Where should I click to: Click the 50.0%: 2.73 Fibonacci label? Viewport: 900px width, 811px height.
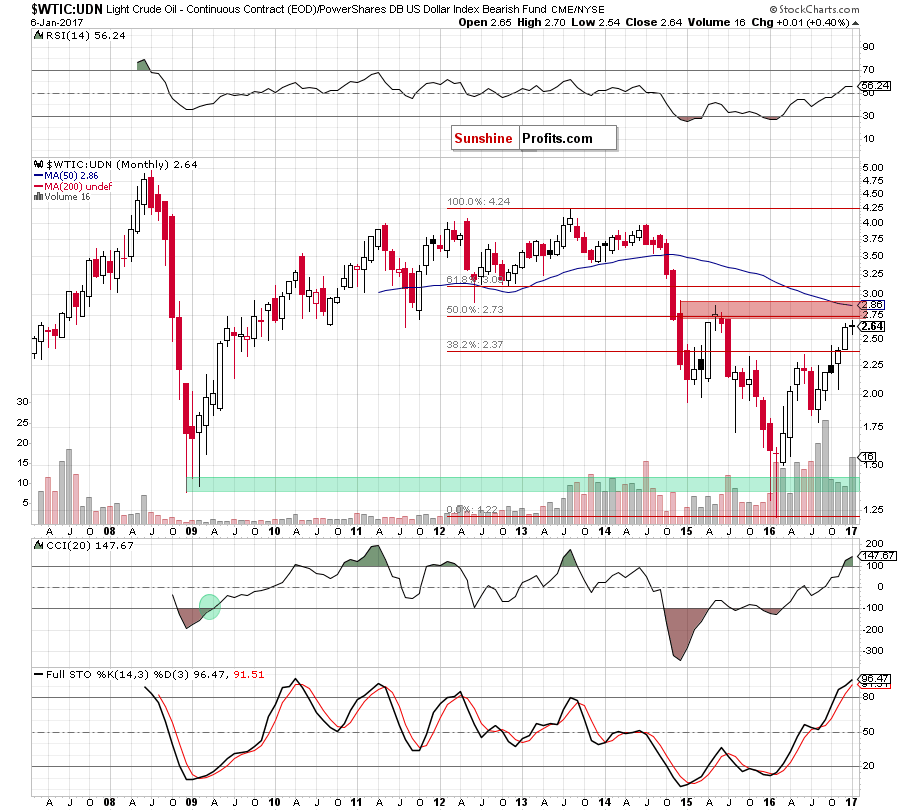475,309
